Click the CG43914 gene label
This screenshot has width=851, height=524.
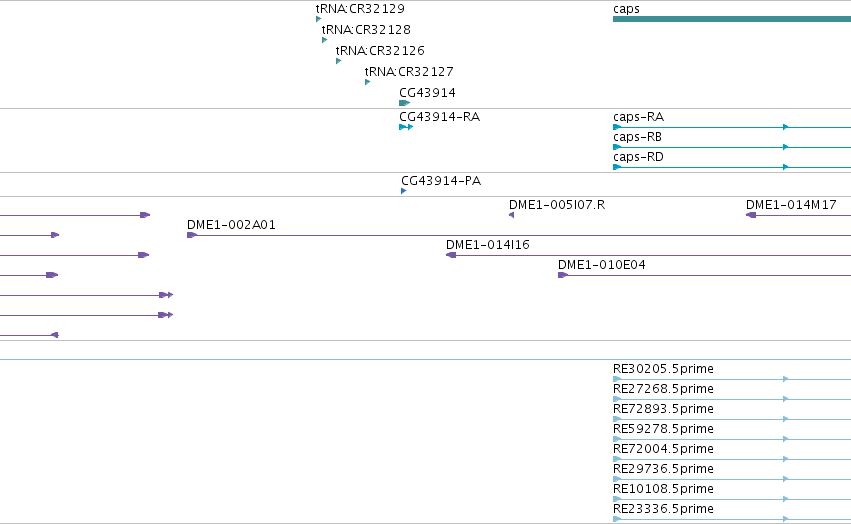(x=427, y=93)
